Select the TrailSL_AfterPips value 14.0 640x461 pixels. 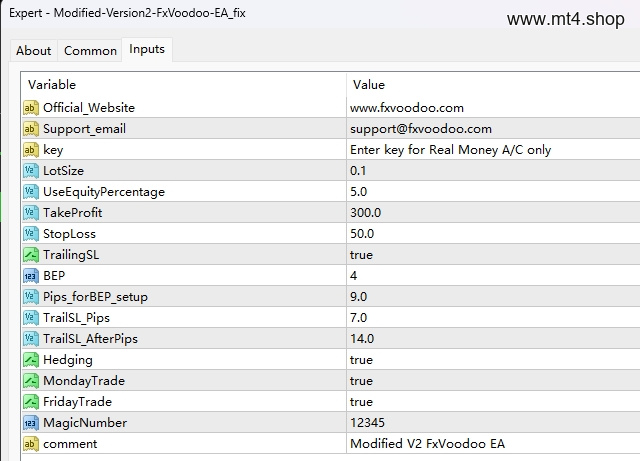[x=493, y=339]
